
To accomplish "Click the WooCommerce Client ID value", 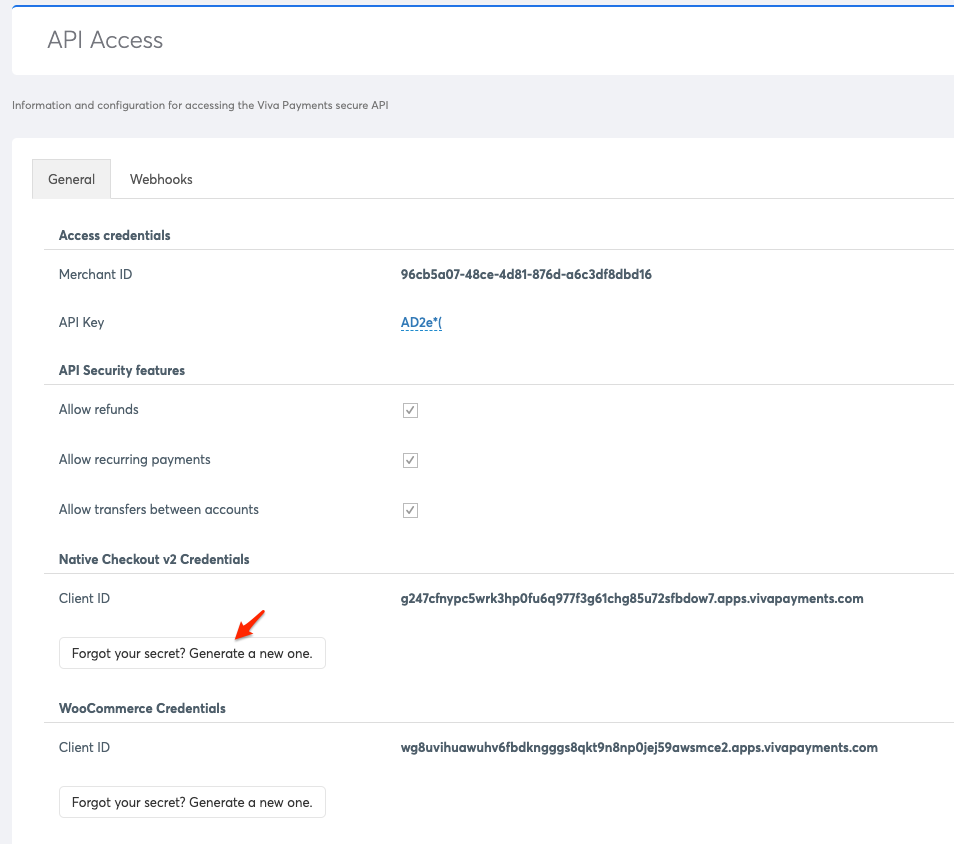I will coord(637,747).
